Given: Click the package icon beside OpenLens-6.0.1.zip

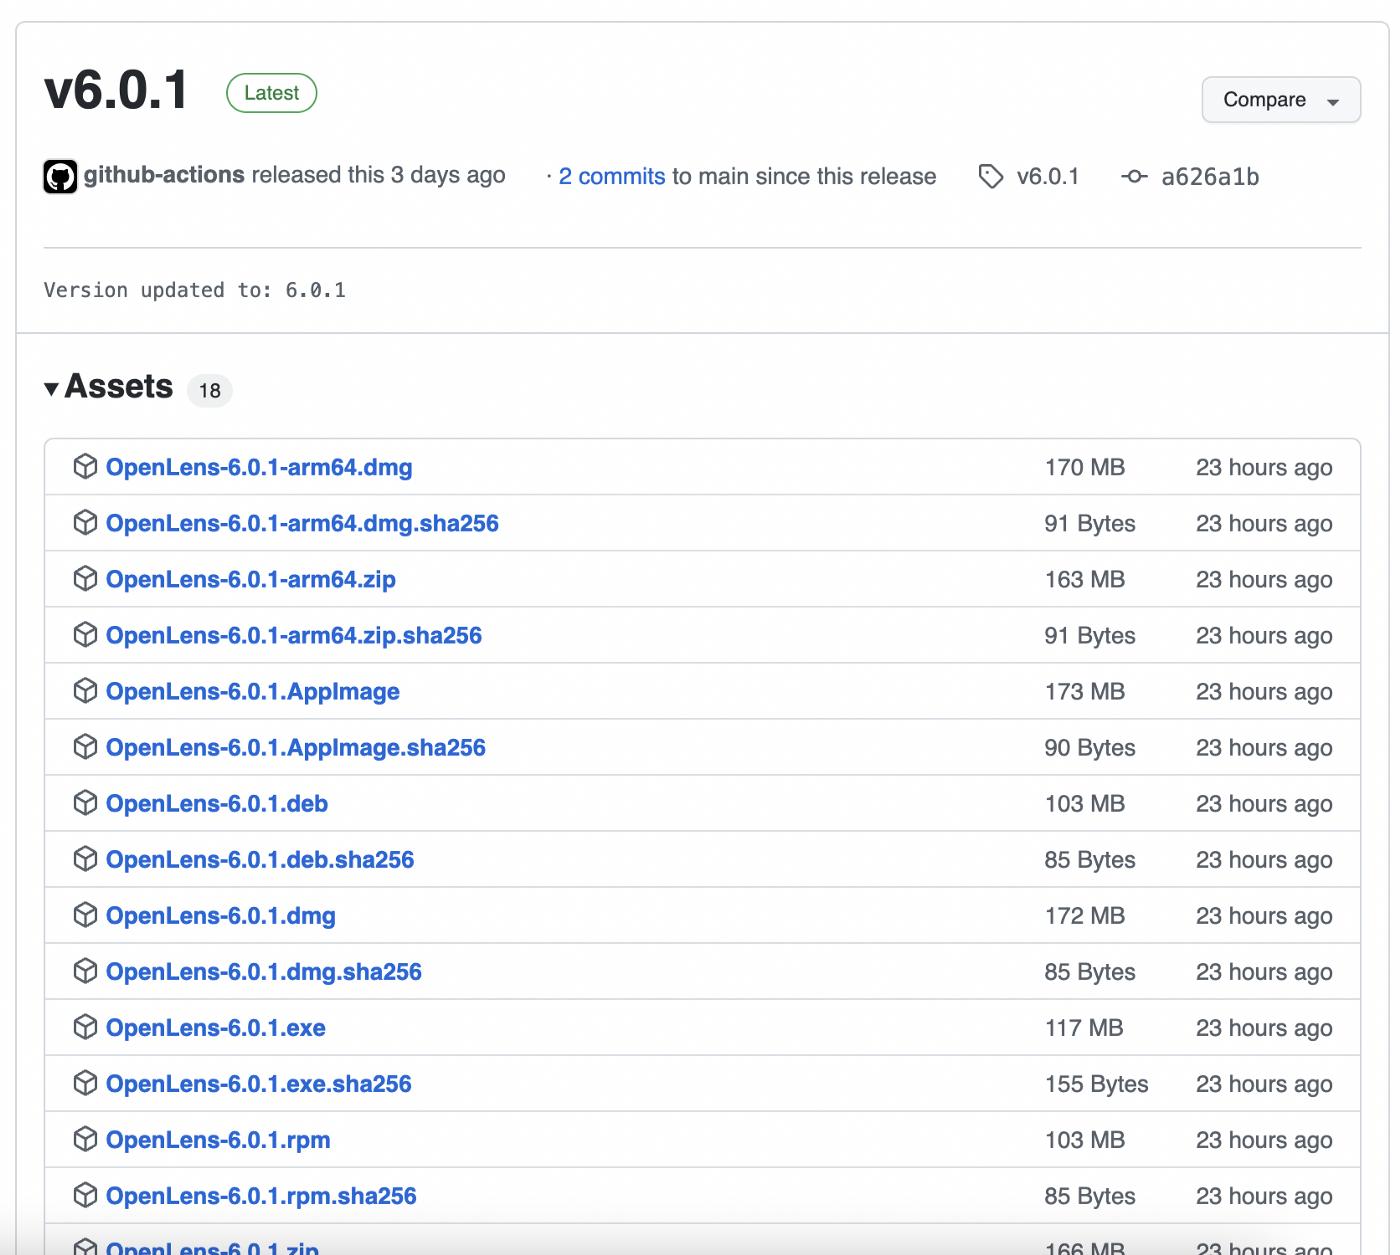Looking at the screenshot, I should point(86,1247).
